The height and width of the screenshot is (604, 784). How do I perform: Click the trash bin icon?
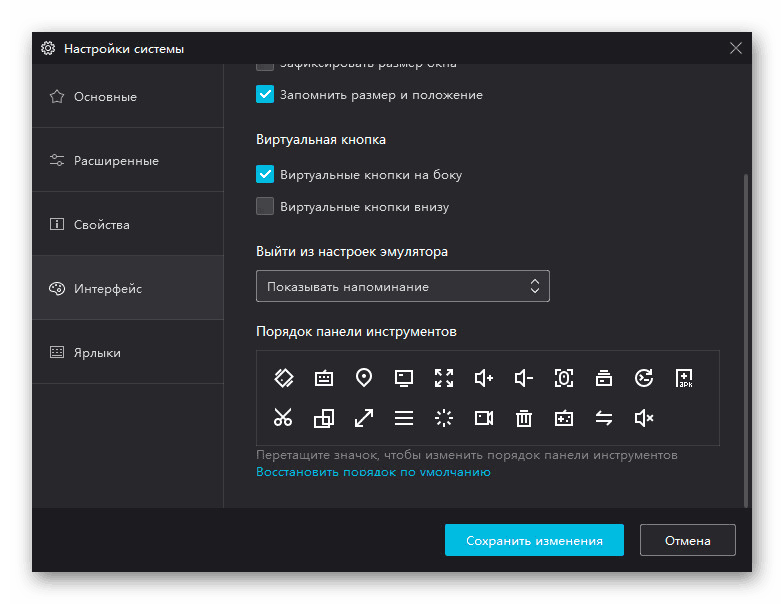524,418
